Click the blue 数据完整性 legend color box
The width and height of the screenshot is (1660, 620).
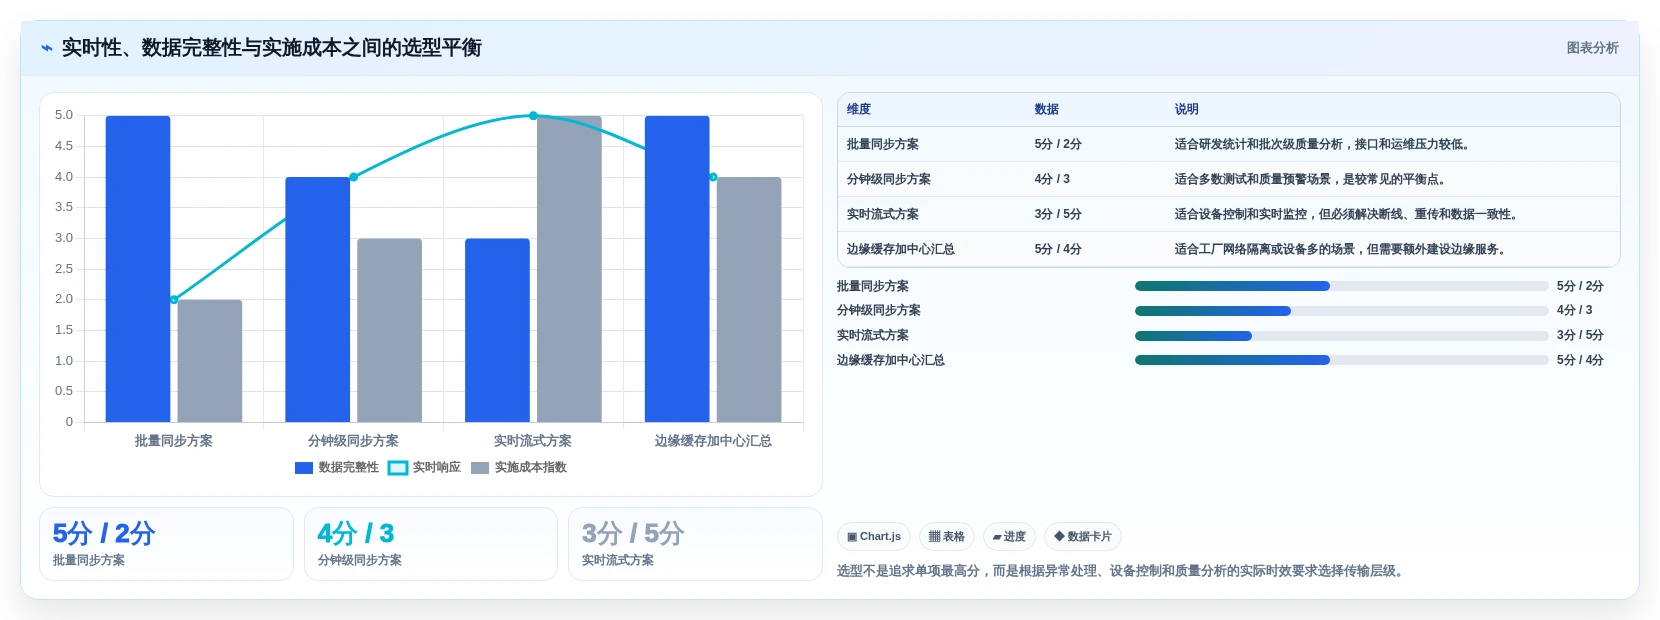pyautogui.click(x=304, y=467)
